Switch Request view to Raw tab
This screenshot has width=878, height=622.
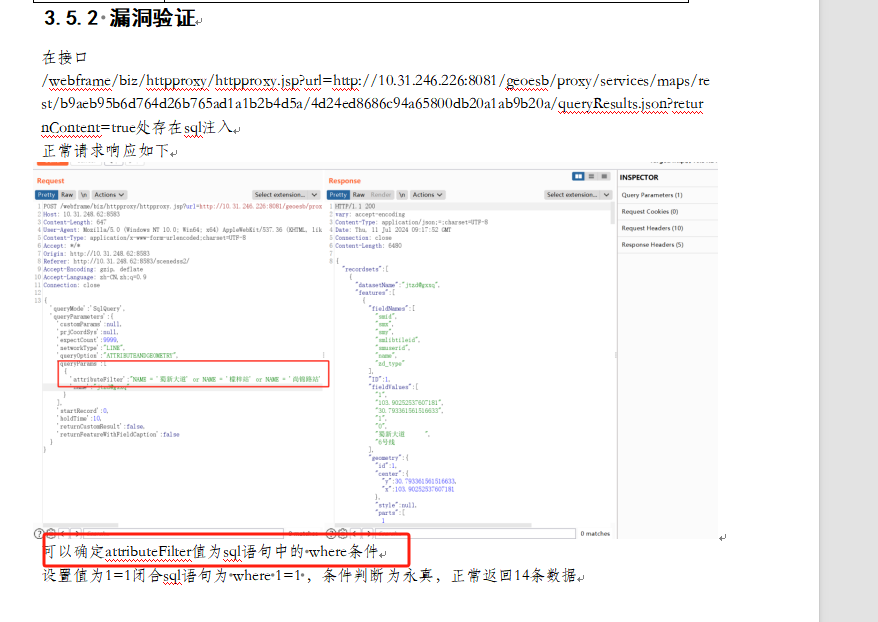point(67,195)
